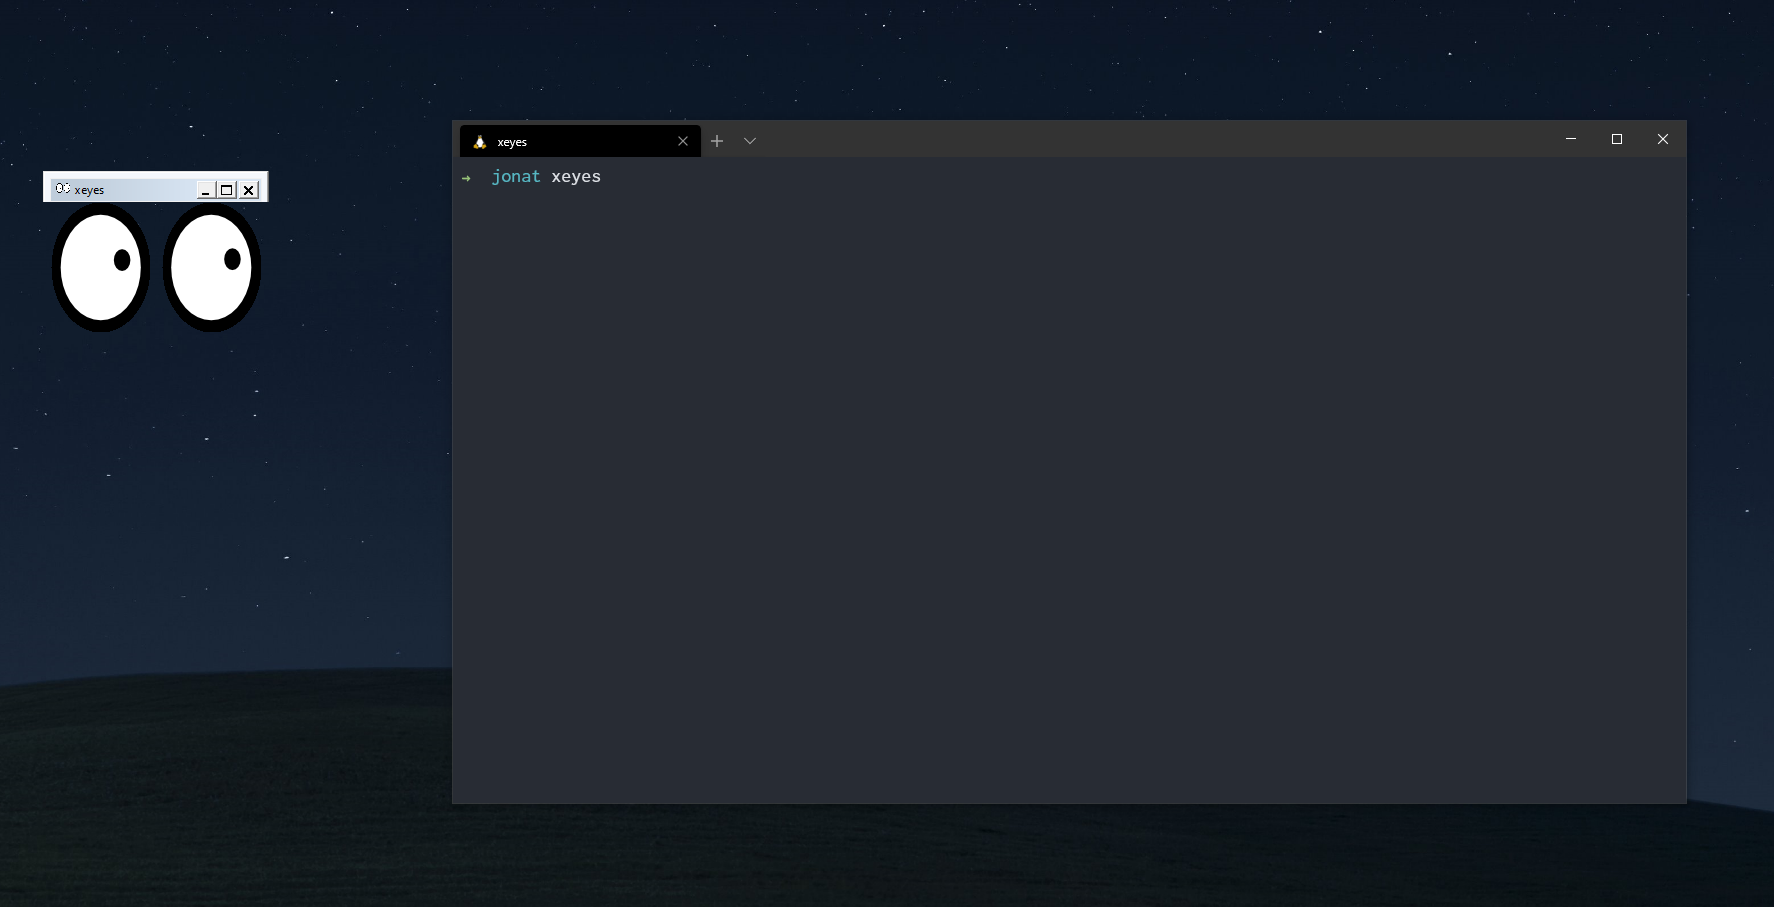Click the right eye's pupil
1774x907 pixels.
pyautogui.click(x=231, y=260)
